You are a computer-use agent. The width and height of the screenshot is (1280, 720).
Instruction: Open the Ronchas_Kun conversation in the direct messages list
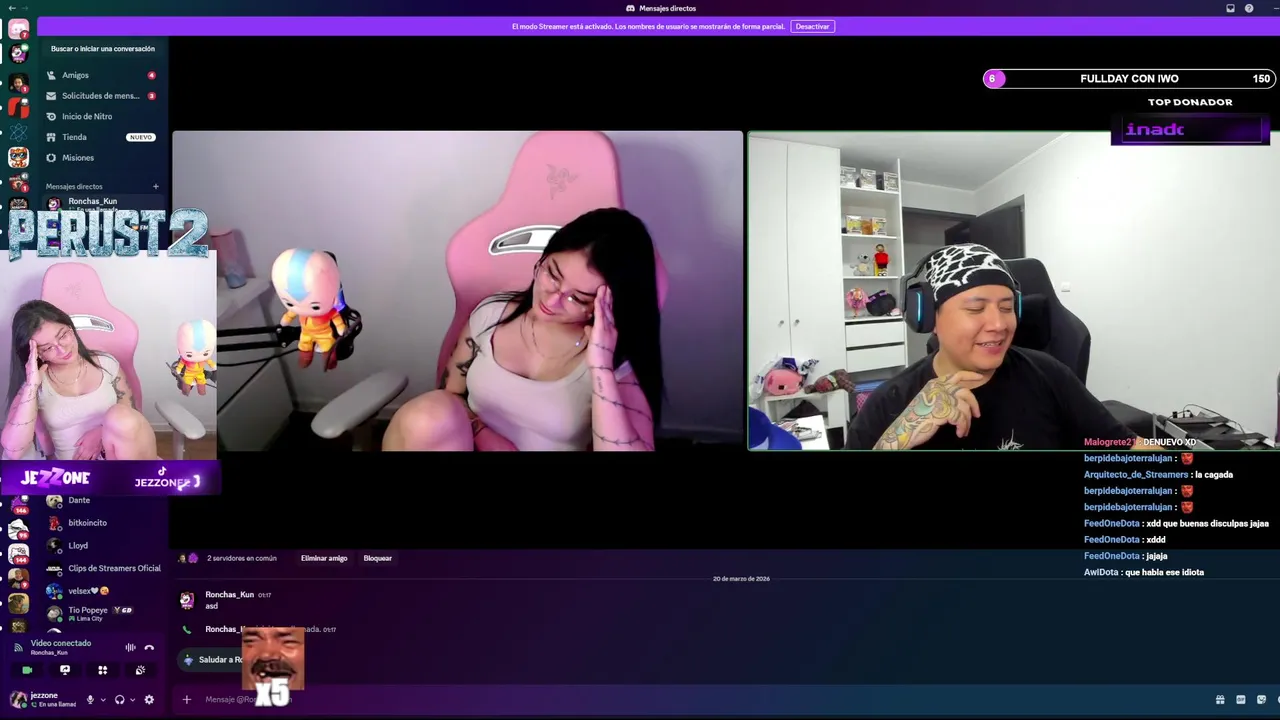tap(101, 203)
